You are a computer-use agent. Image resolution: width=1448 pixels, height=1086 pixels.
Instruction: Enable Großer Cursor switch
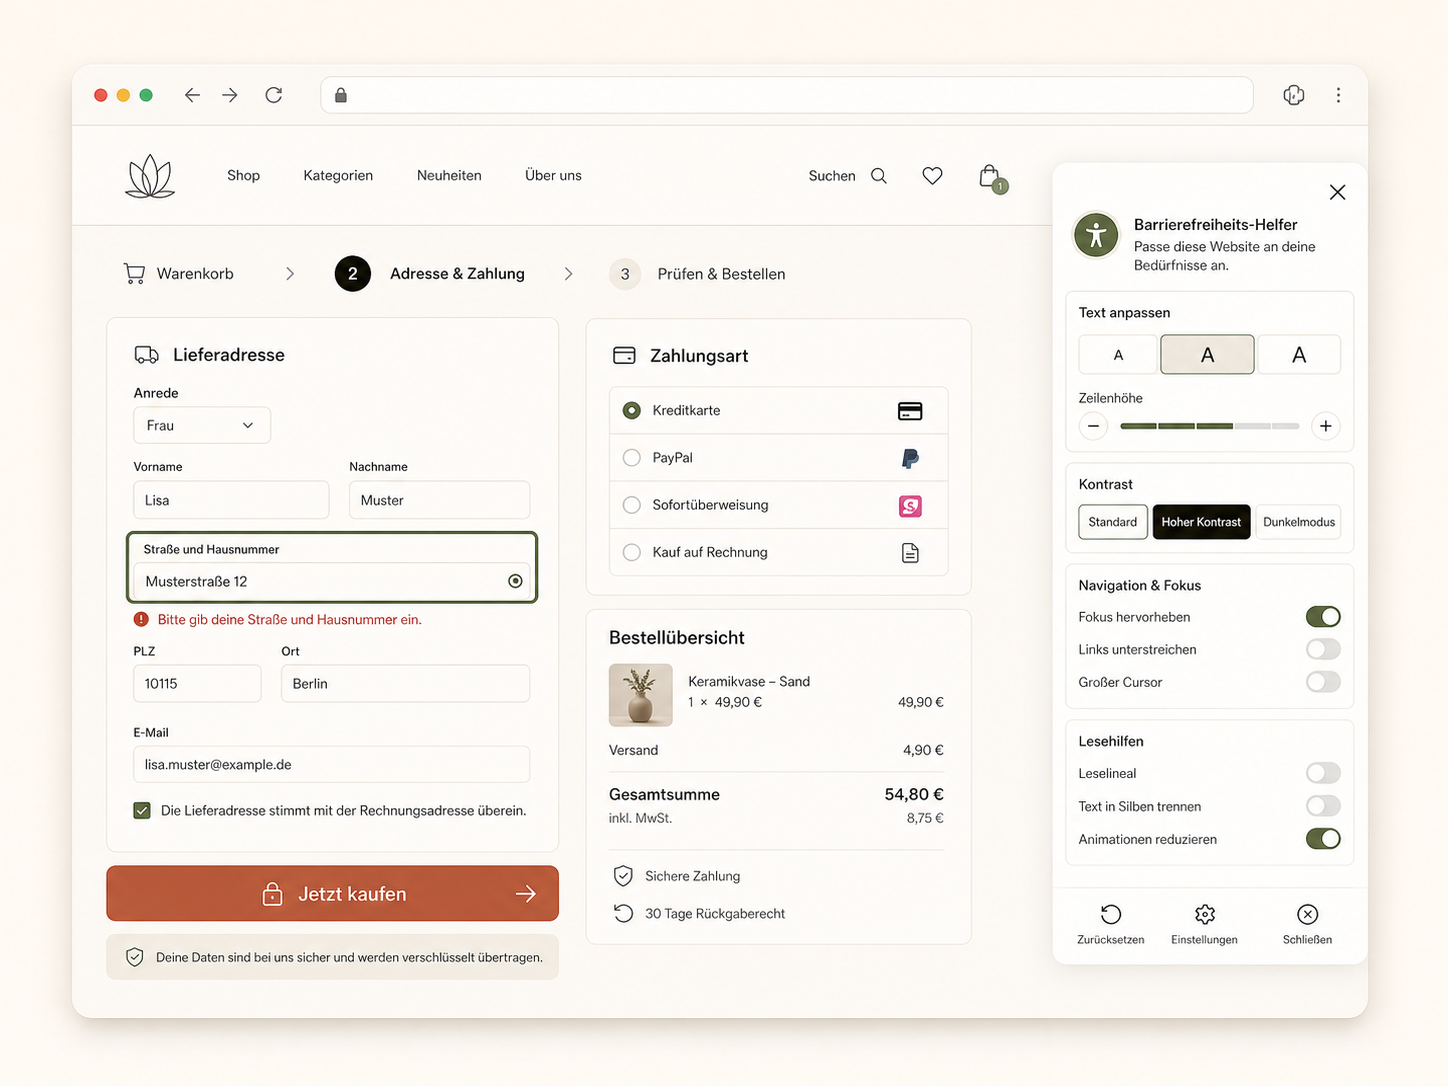pos(1323,682)
